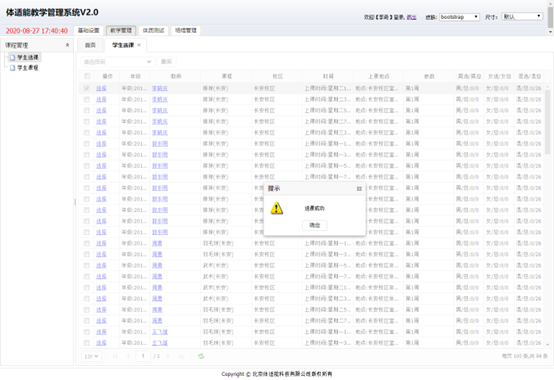
Task: Click 确定 button in the dialog
Action: click(314, 225)
